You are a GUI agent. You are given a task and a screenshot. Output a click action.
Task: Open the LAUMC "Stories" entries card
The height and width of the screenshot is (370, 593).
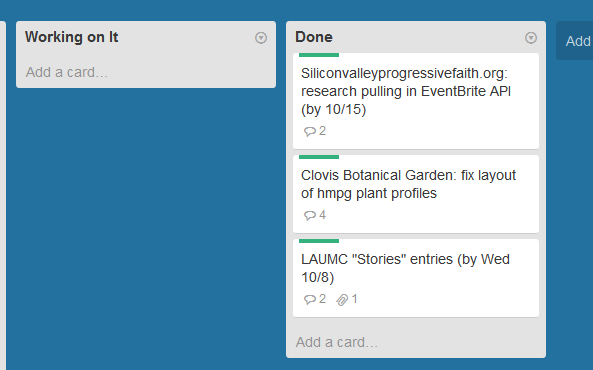click(x=416, y=278)
